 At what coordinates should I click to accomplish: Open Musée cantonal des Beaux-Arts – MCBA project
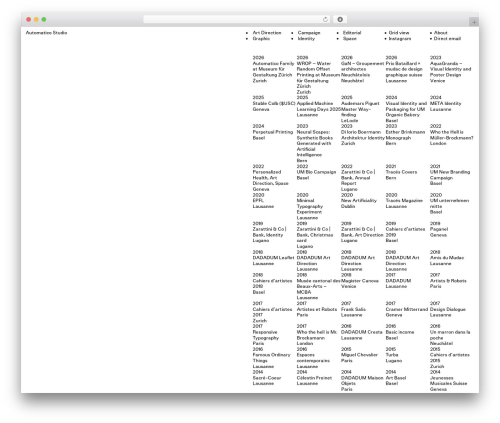(x=318, y=286)
